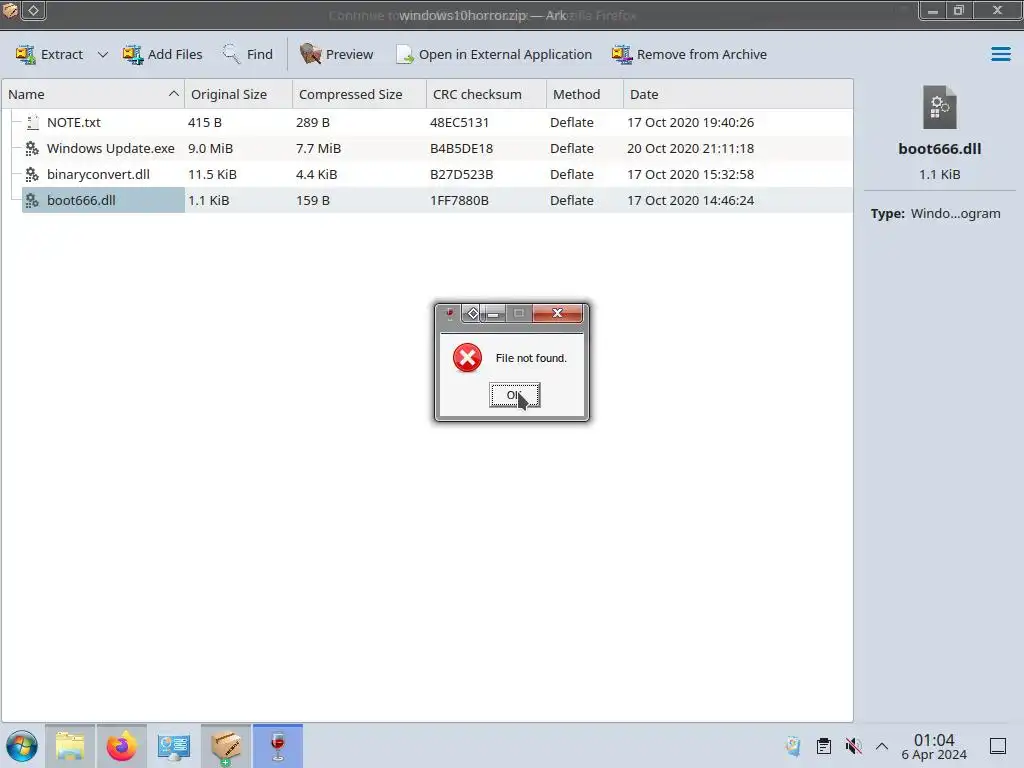Click the large boot666.dll preview icon
1024x768 pixels.
pos(940,108)
